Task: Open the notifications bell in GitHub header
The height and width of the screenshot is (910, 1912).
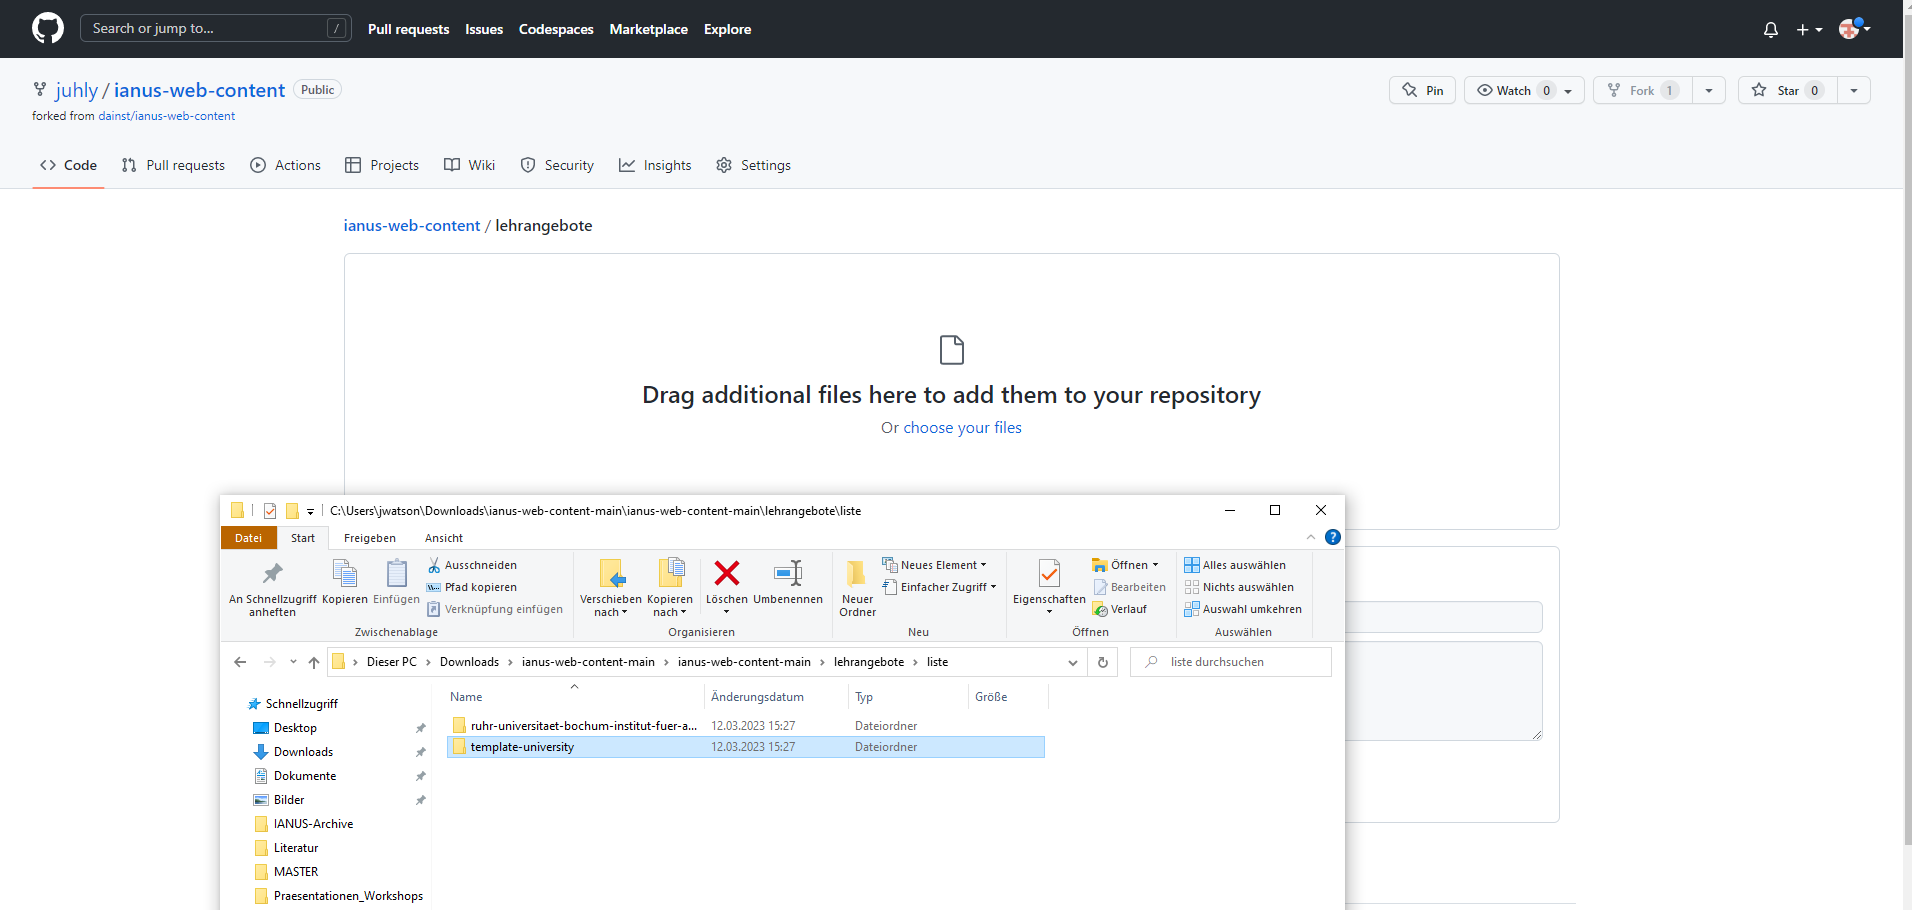Action: coord(1771,29)
